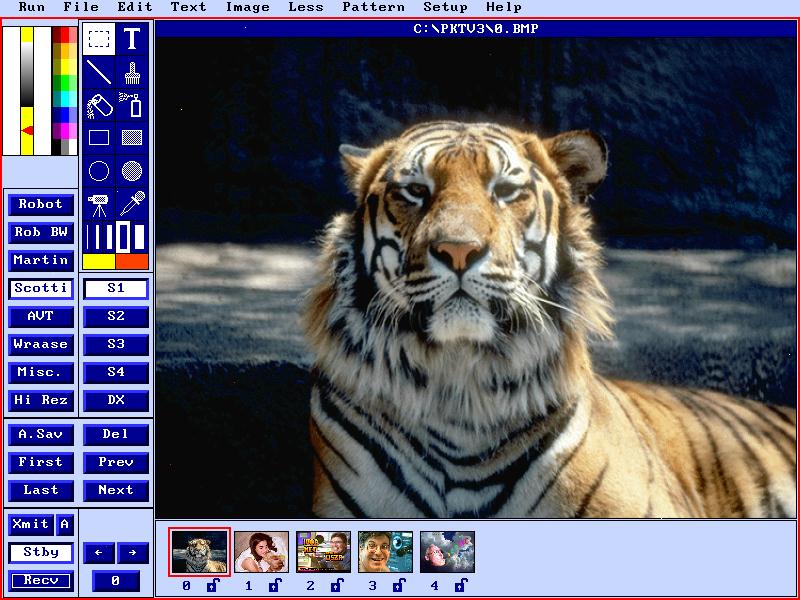Image resolution: width=800 pixels, height=600 pixels.
Task: Pick the orange-red background color swatch
Action: (x=132, y=262)
